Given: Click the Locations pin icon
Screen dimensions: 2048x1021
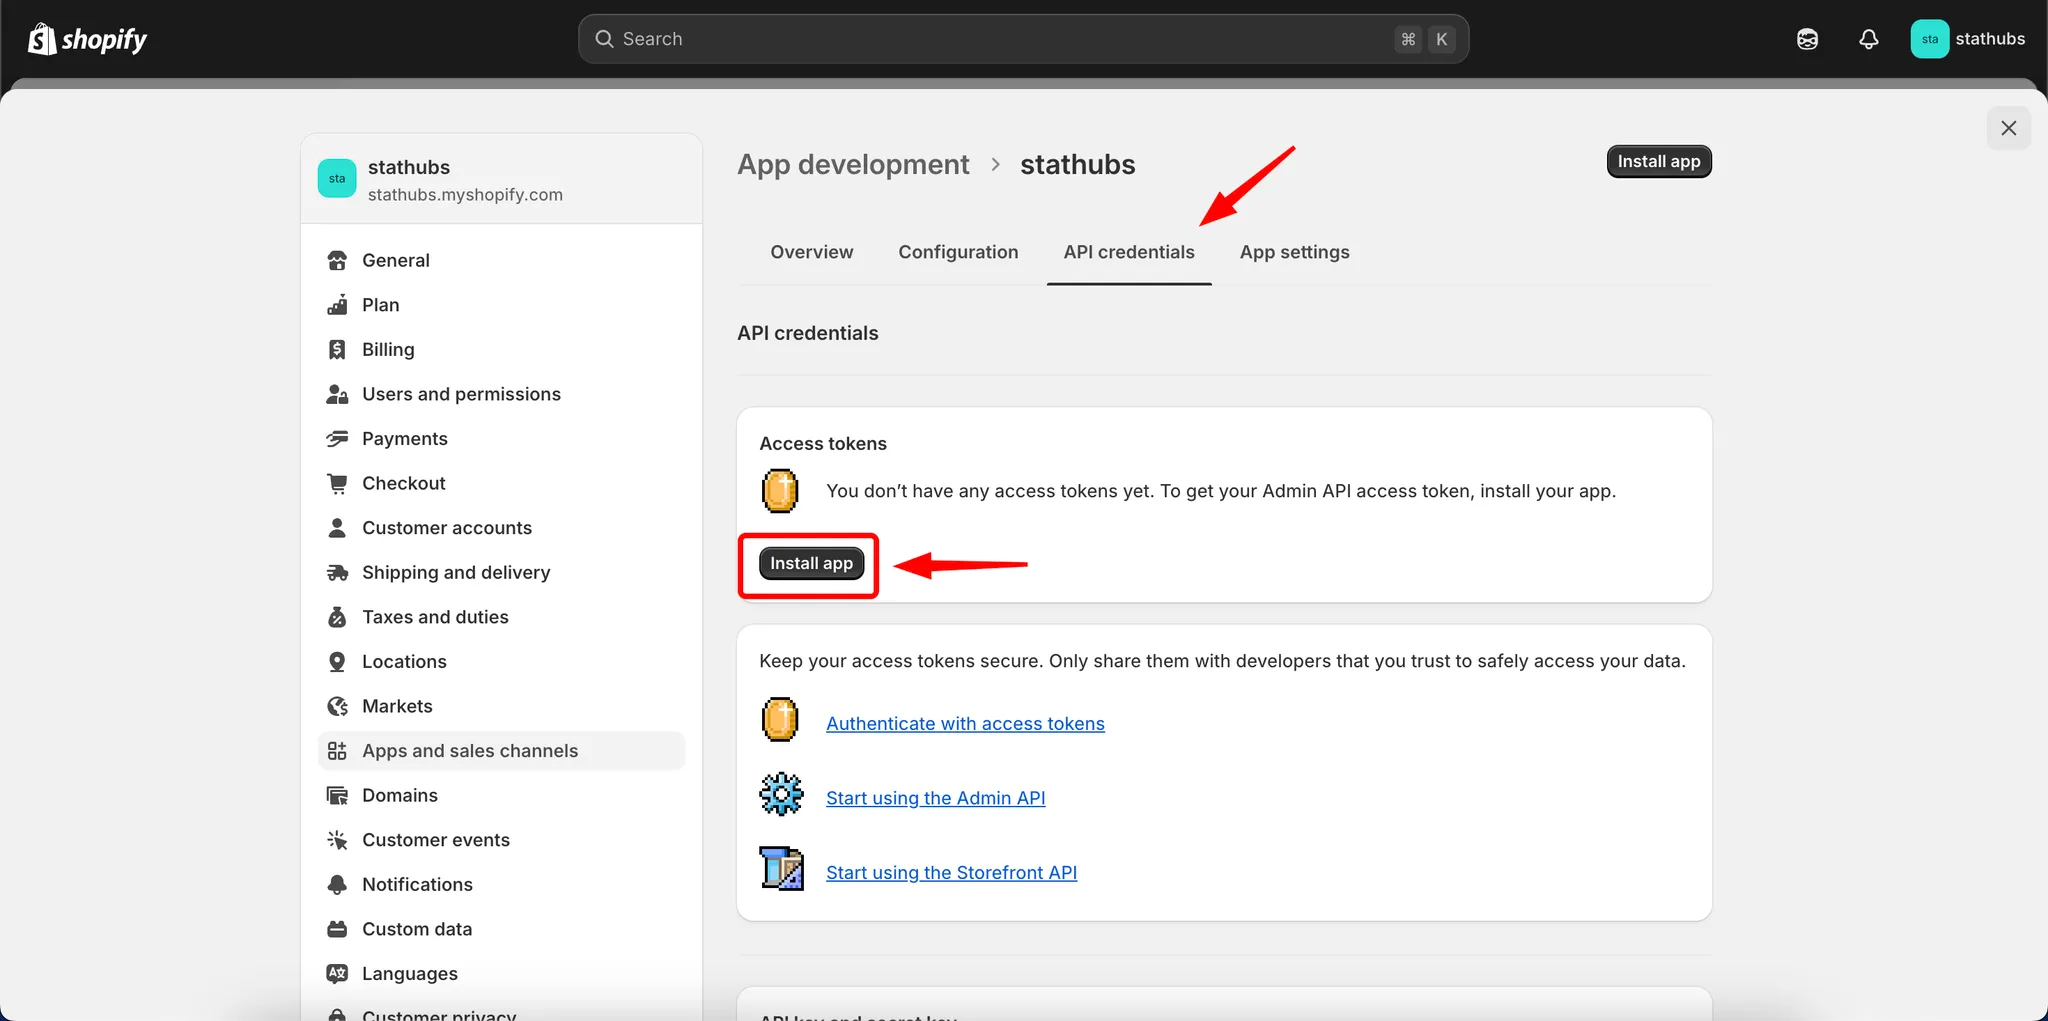Looking at the screenshot, I should pyautogui.click(x=337, y=662).
